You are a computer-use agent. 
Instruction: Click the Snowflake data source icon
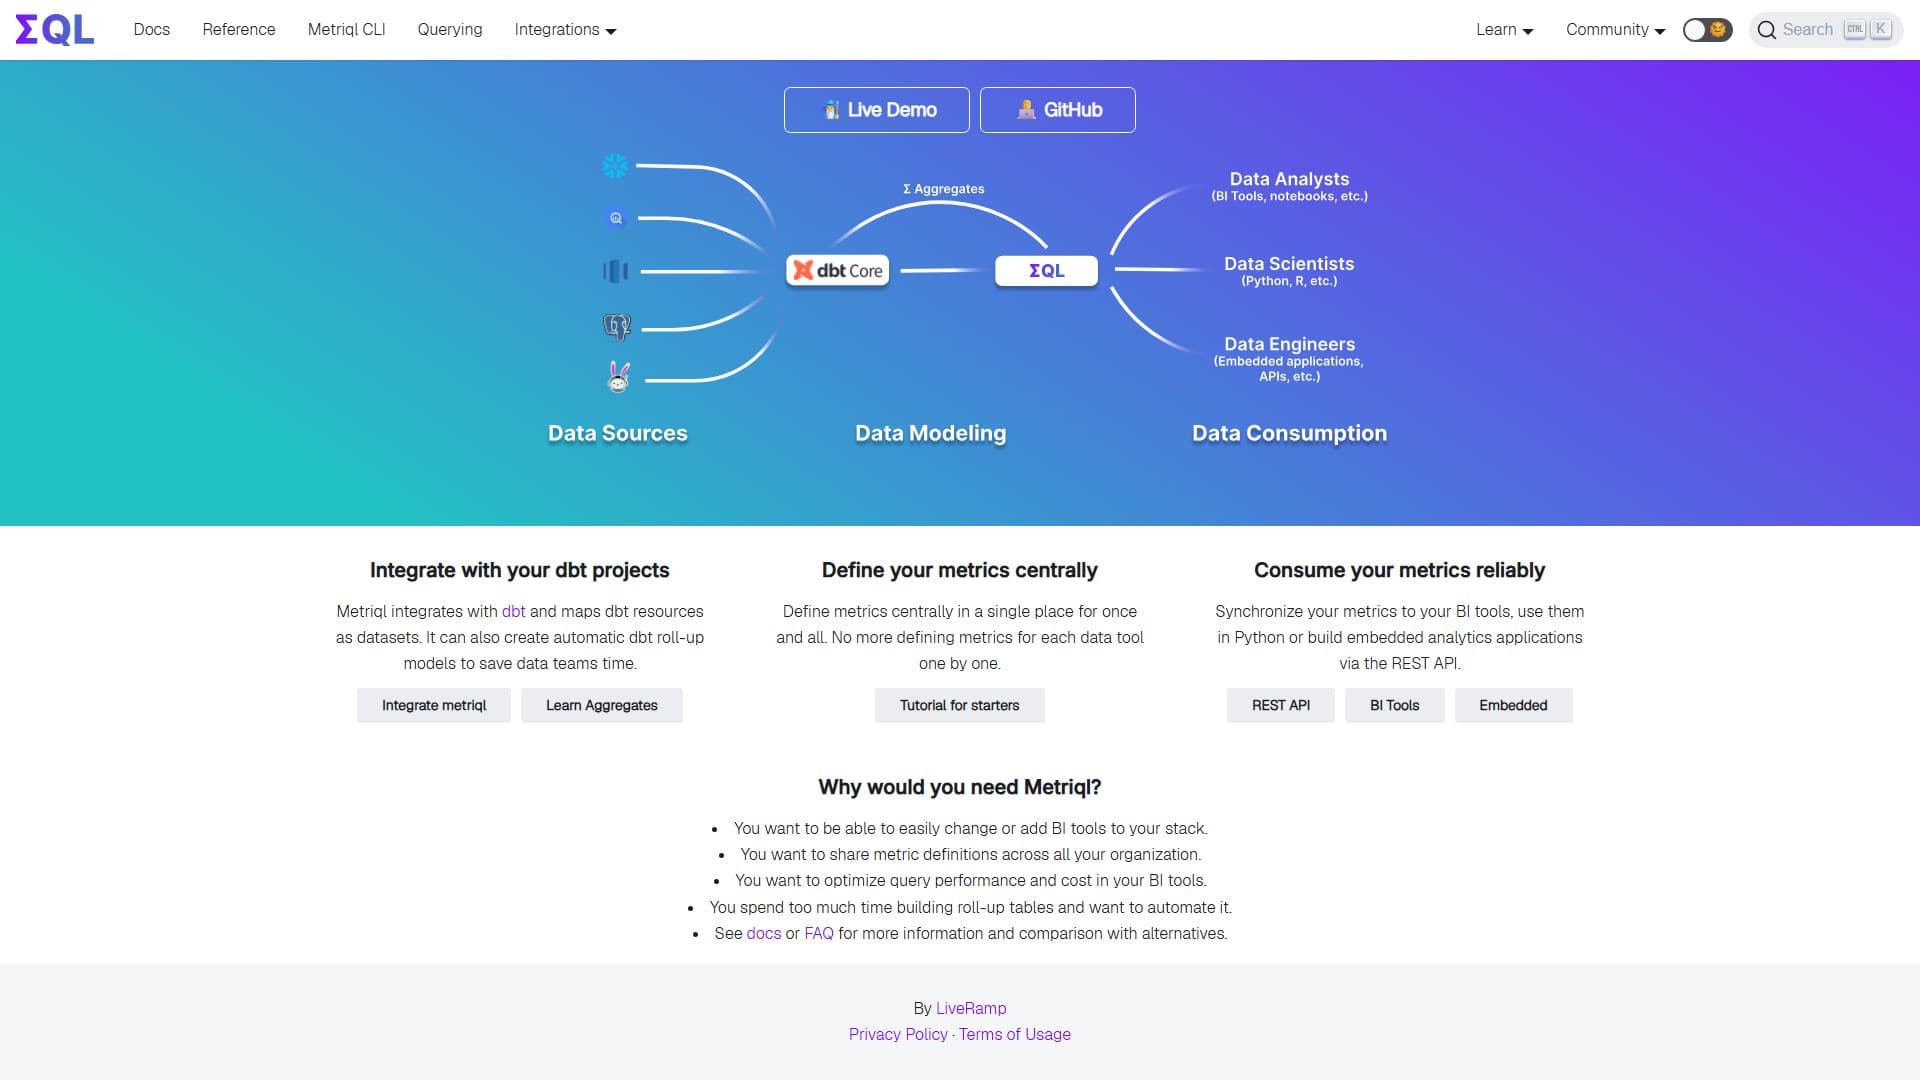click(615, 166)
